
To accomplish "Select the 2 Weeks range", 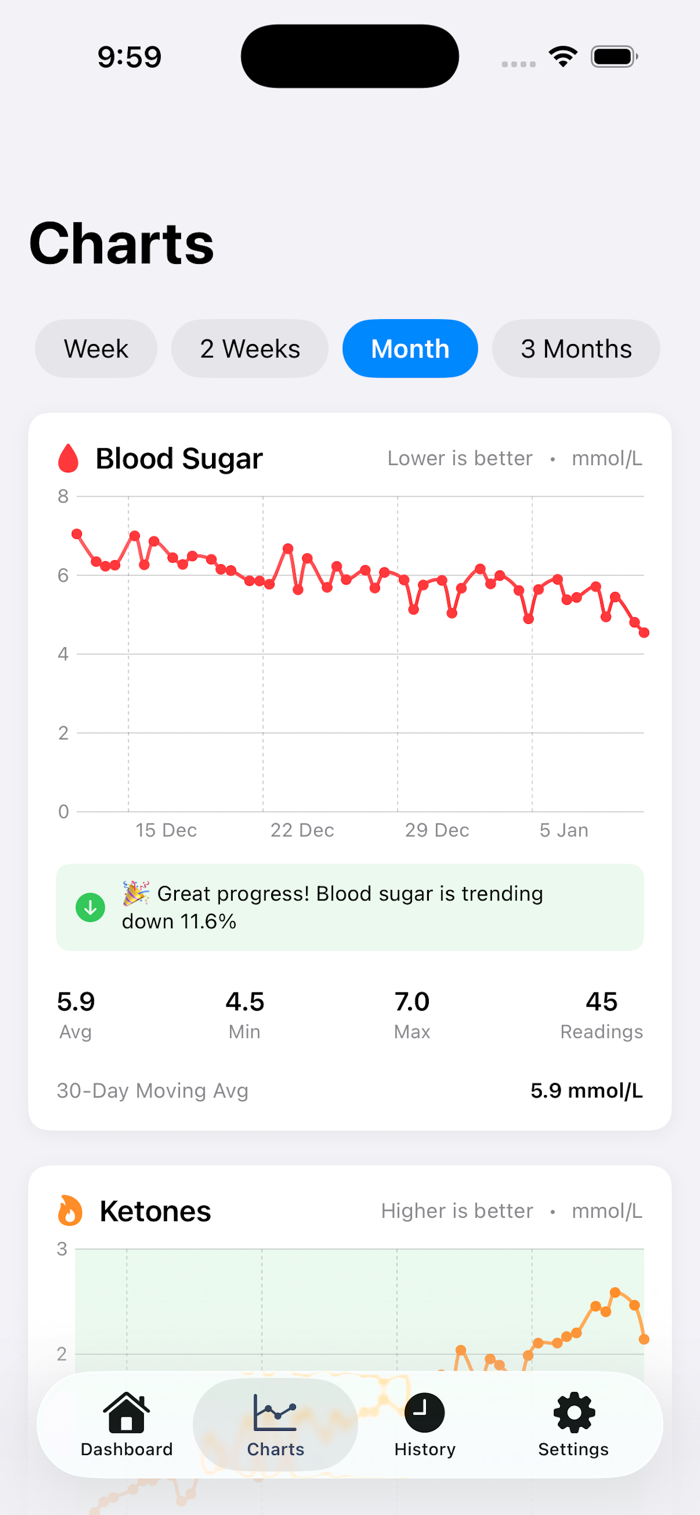I will pos(250,349).
